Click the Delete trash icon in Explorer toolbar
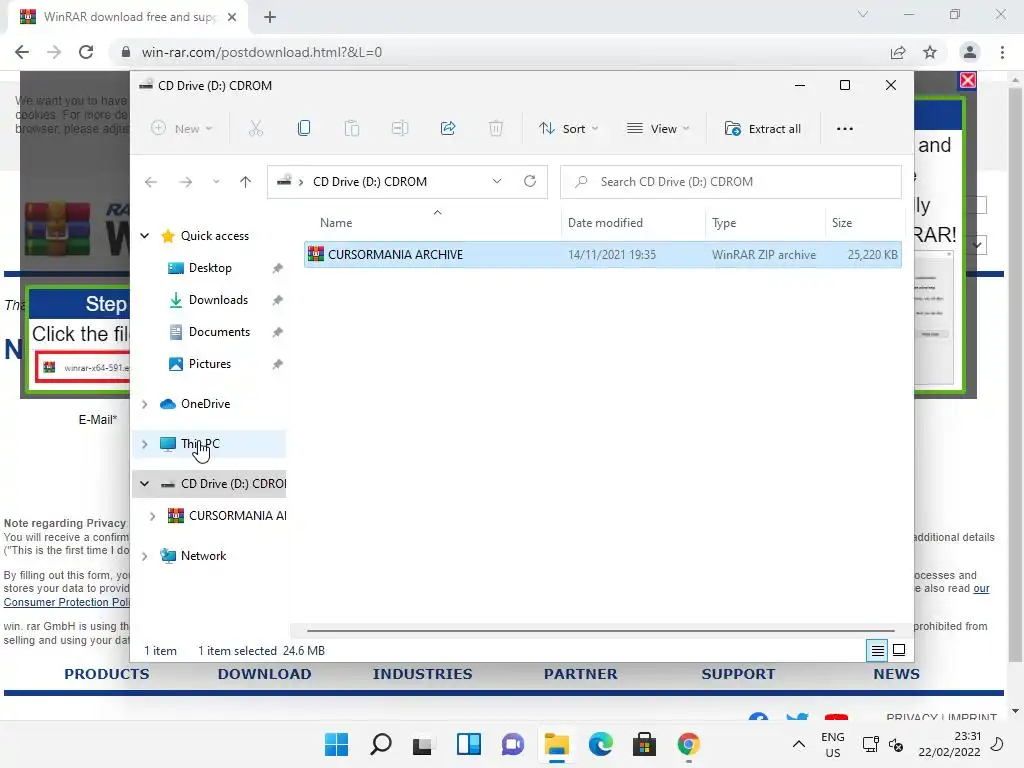The width and height of the screenshot is (1024, 768). [x=496, y=129]
